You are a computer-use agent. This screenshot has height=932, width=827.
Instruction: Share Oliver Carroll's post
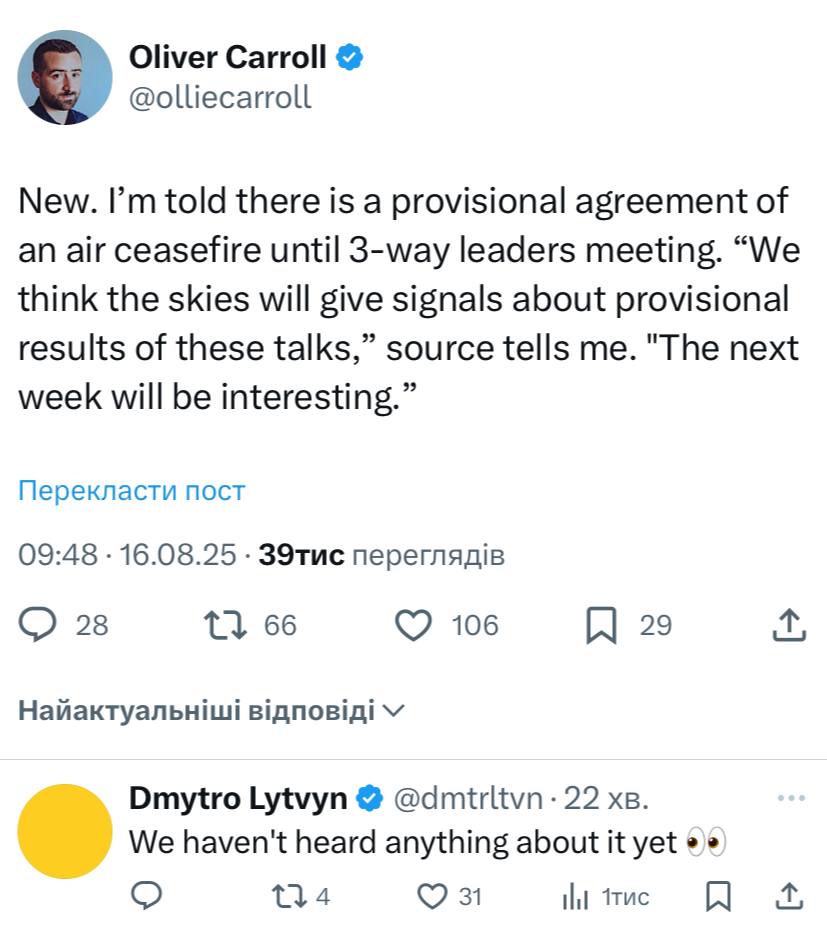[x=789, y=625]
